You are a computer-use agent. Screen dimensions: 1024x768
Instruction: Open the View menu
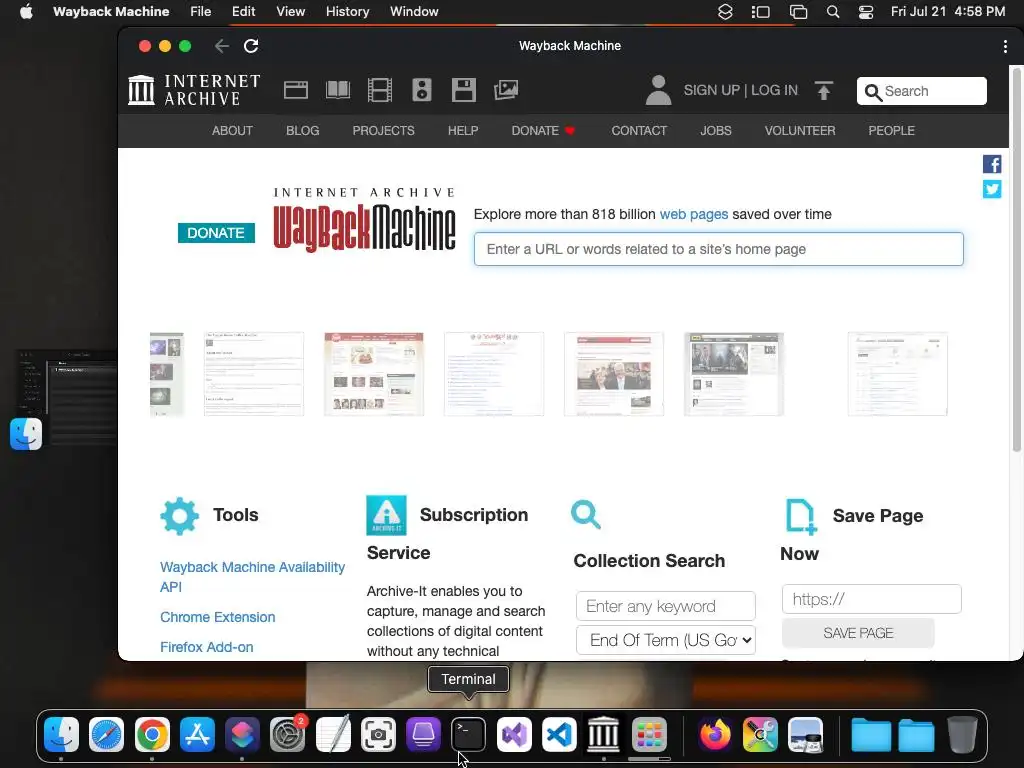coord(291,12)
